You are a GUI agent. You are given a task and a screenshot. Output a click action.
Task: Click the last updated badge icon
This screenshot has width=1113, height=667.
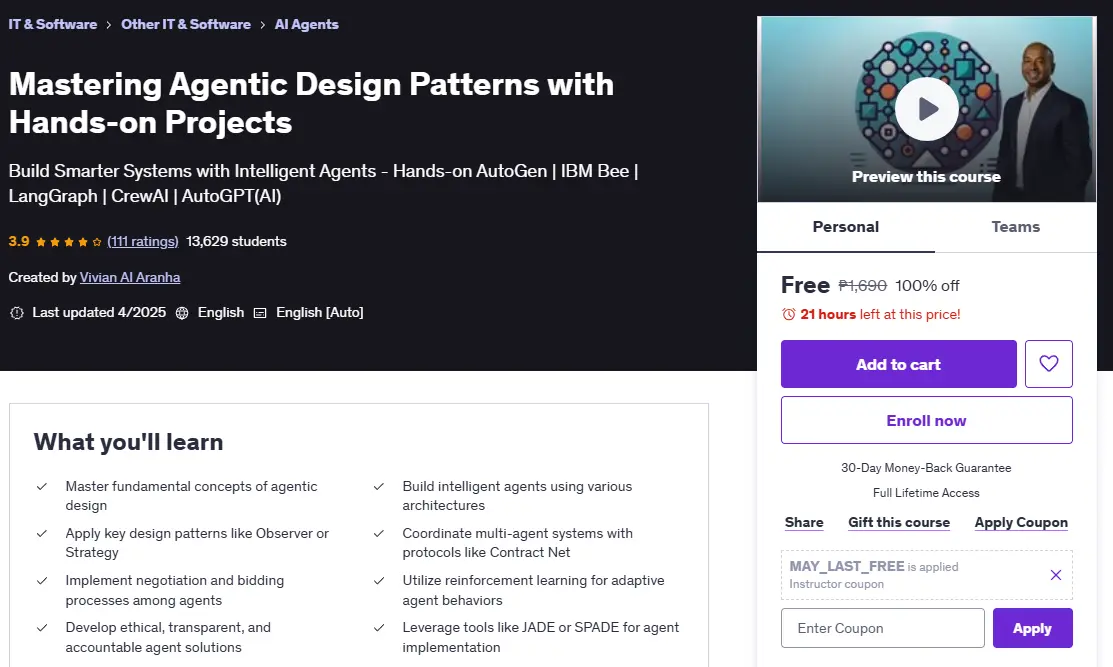point(17,313)
